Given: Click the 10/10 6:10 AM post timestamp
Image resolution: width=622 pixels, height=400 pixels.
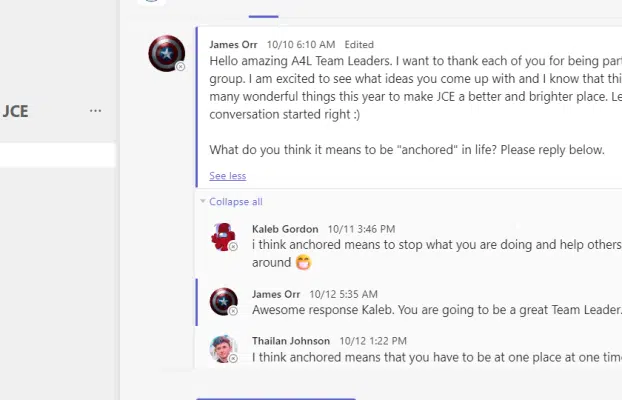Looking at the screenshot, I should point(301,45).
